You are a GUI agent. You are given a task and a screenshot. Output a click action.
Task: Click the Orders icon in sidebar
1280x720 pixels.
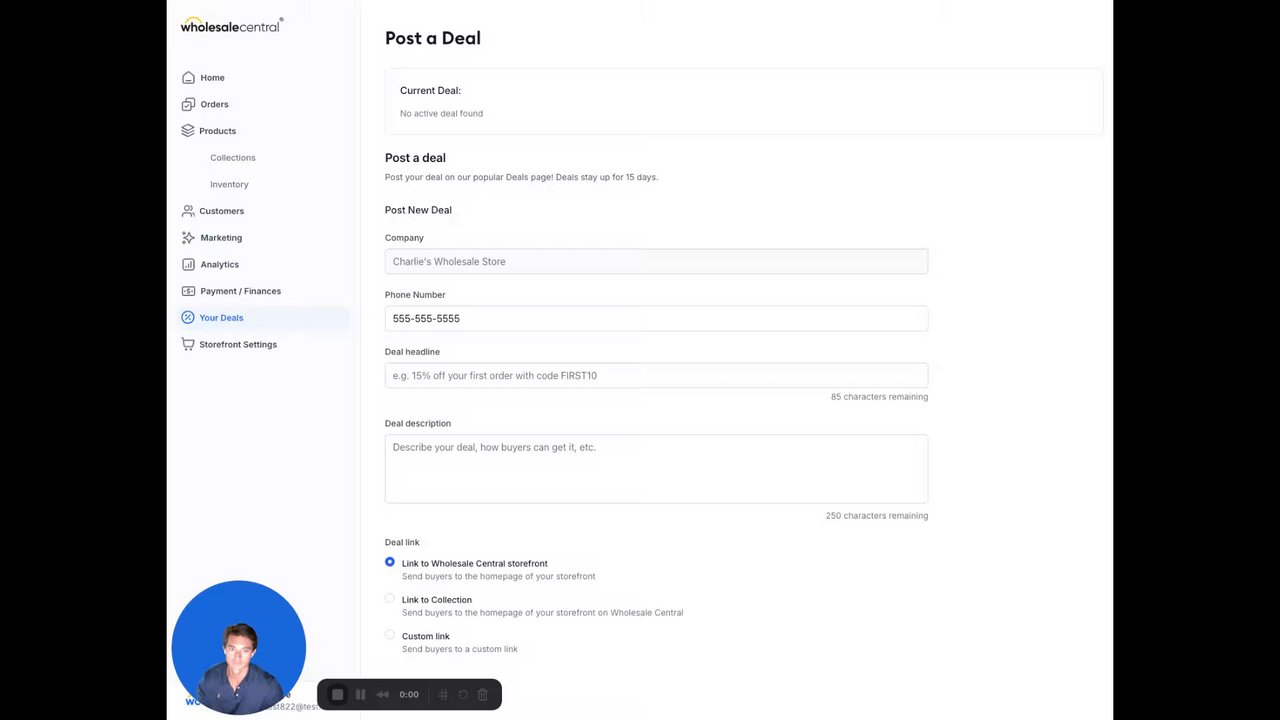[x=188, y=104]
